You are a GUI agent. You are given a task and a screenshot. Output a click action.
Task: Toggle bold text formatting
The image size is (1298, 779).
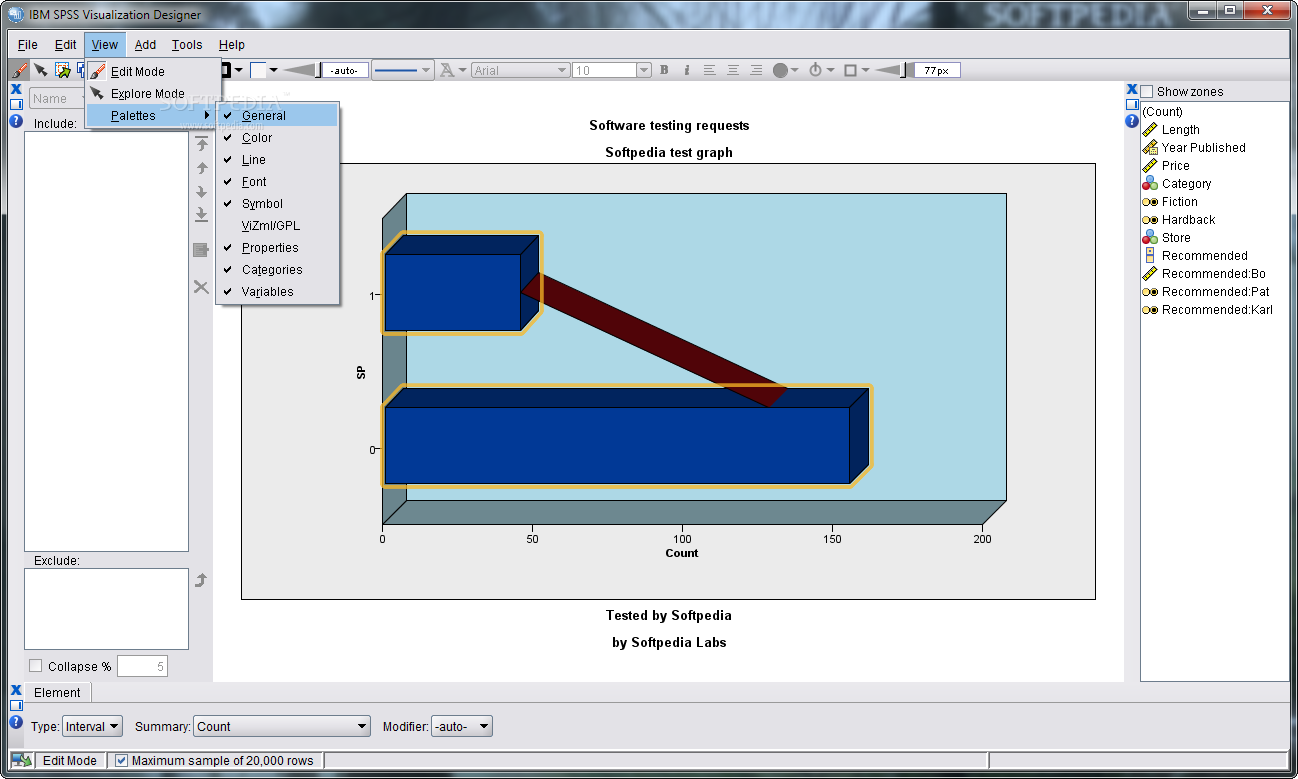pyautogui.click(x=666, y=70)
